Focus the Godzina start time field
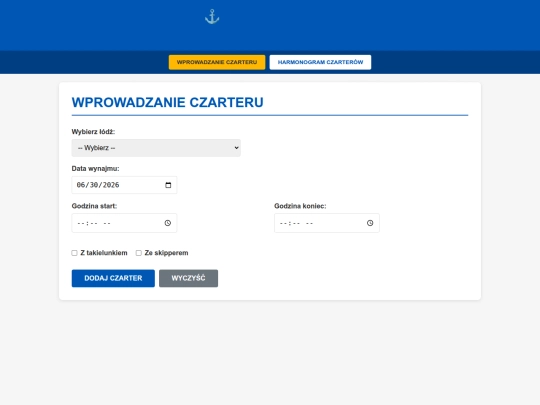Screen dimensions: 540x405 [124, 223]
